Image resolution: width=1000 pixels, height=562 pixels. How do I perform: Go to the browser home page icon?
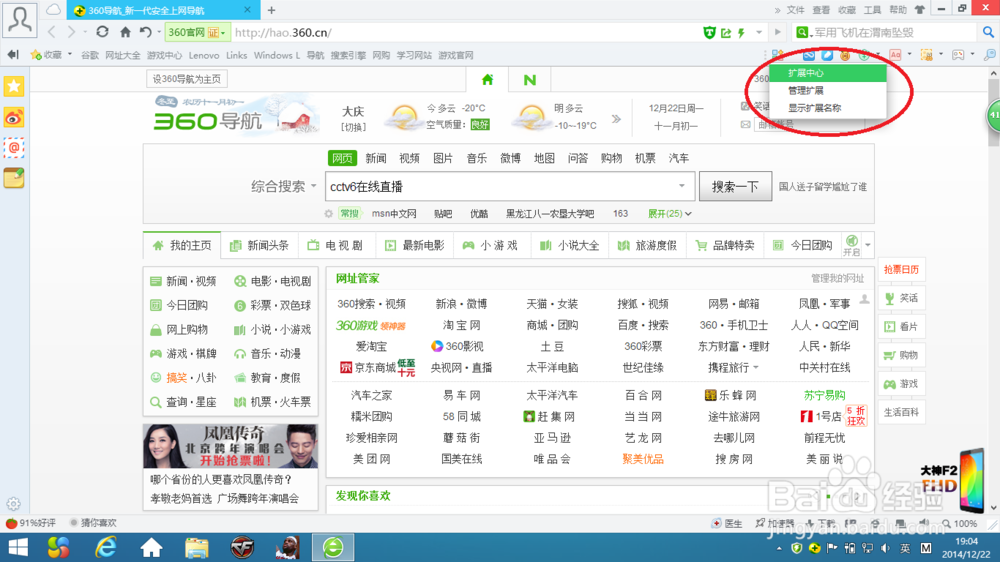point(125,32)
